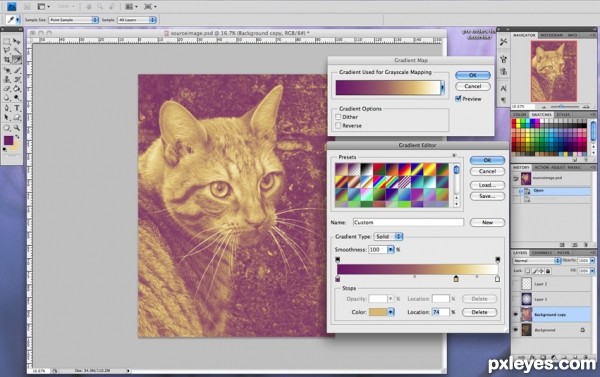Select the Move tool

[x=17, y=41]
